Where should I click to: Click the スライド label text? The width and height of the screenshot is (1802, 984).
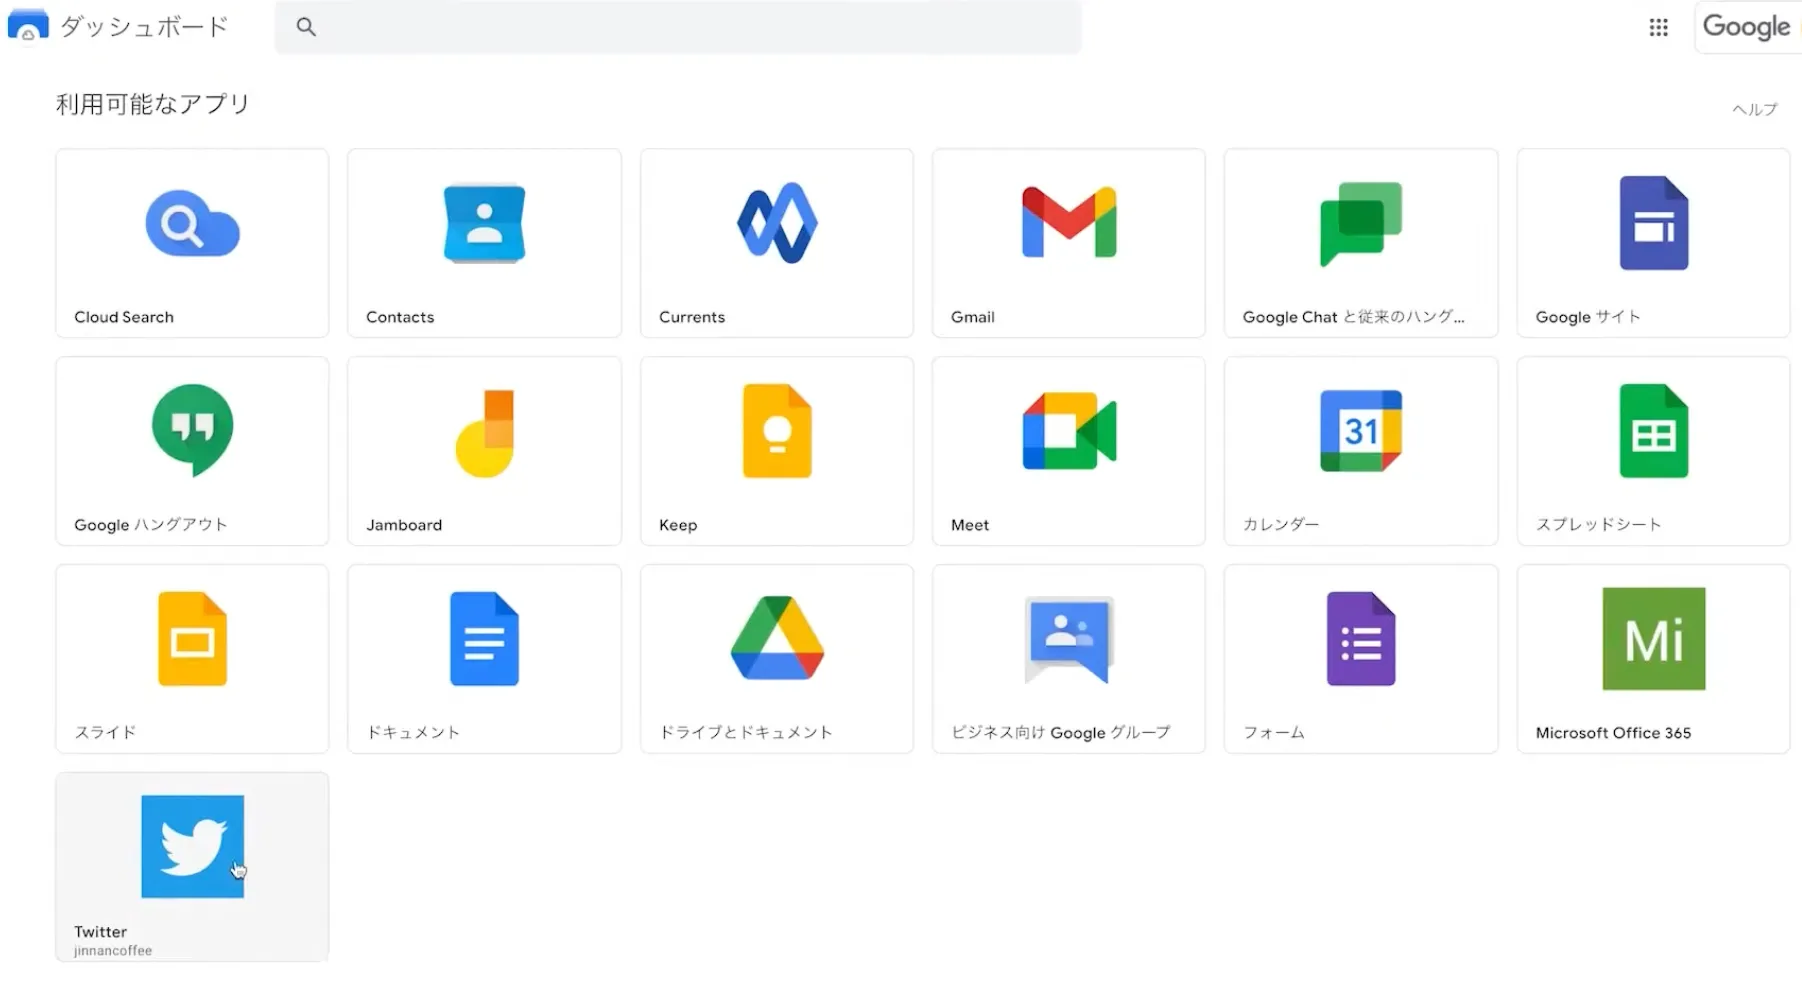(105, 732)
